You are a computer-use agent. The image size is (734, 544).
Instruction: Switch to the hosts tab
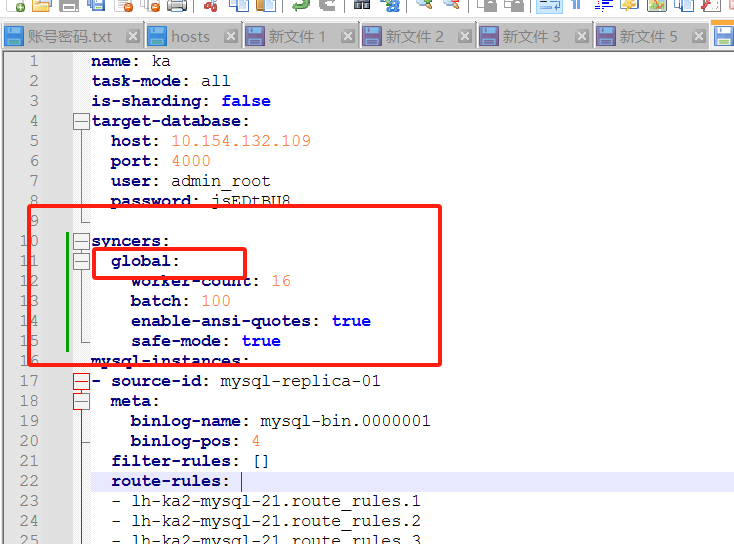(x=192, y=36)
